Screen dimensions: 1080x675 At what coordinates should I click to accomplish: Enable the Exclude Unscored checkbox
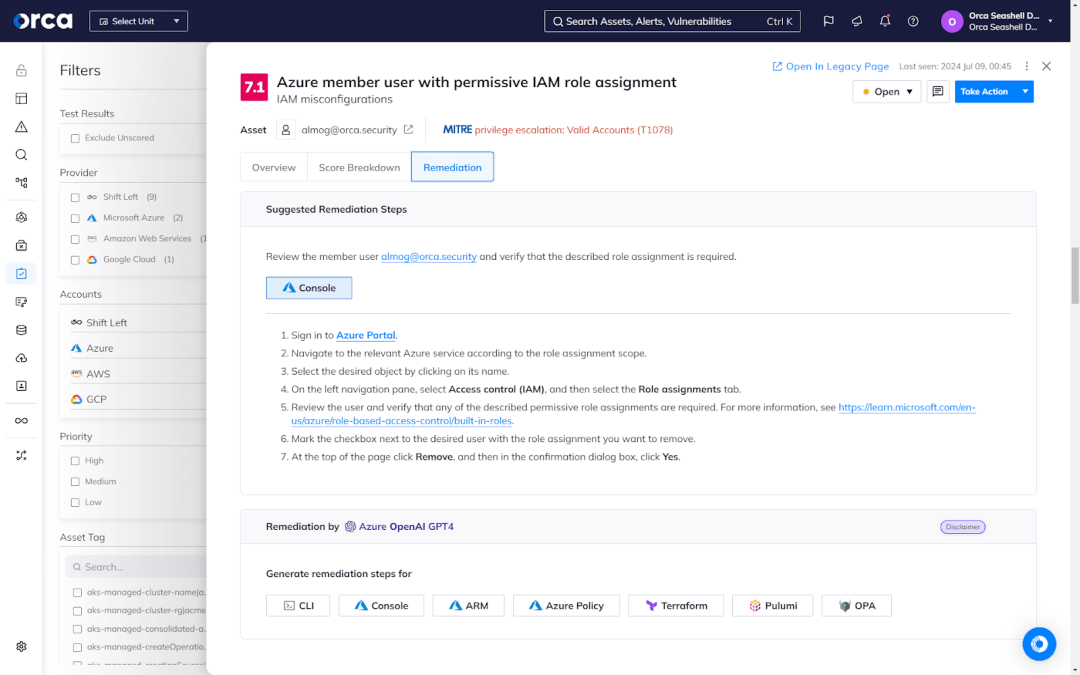75,138
